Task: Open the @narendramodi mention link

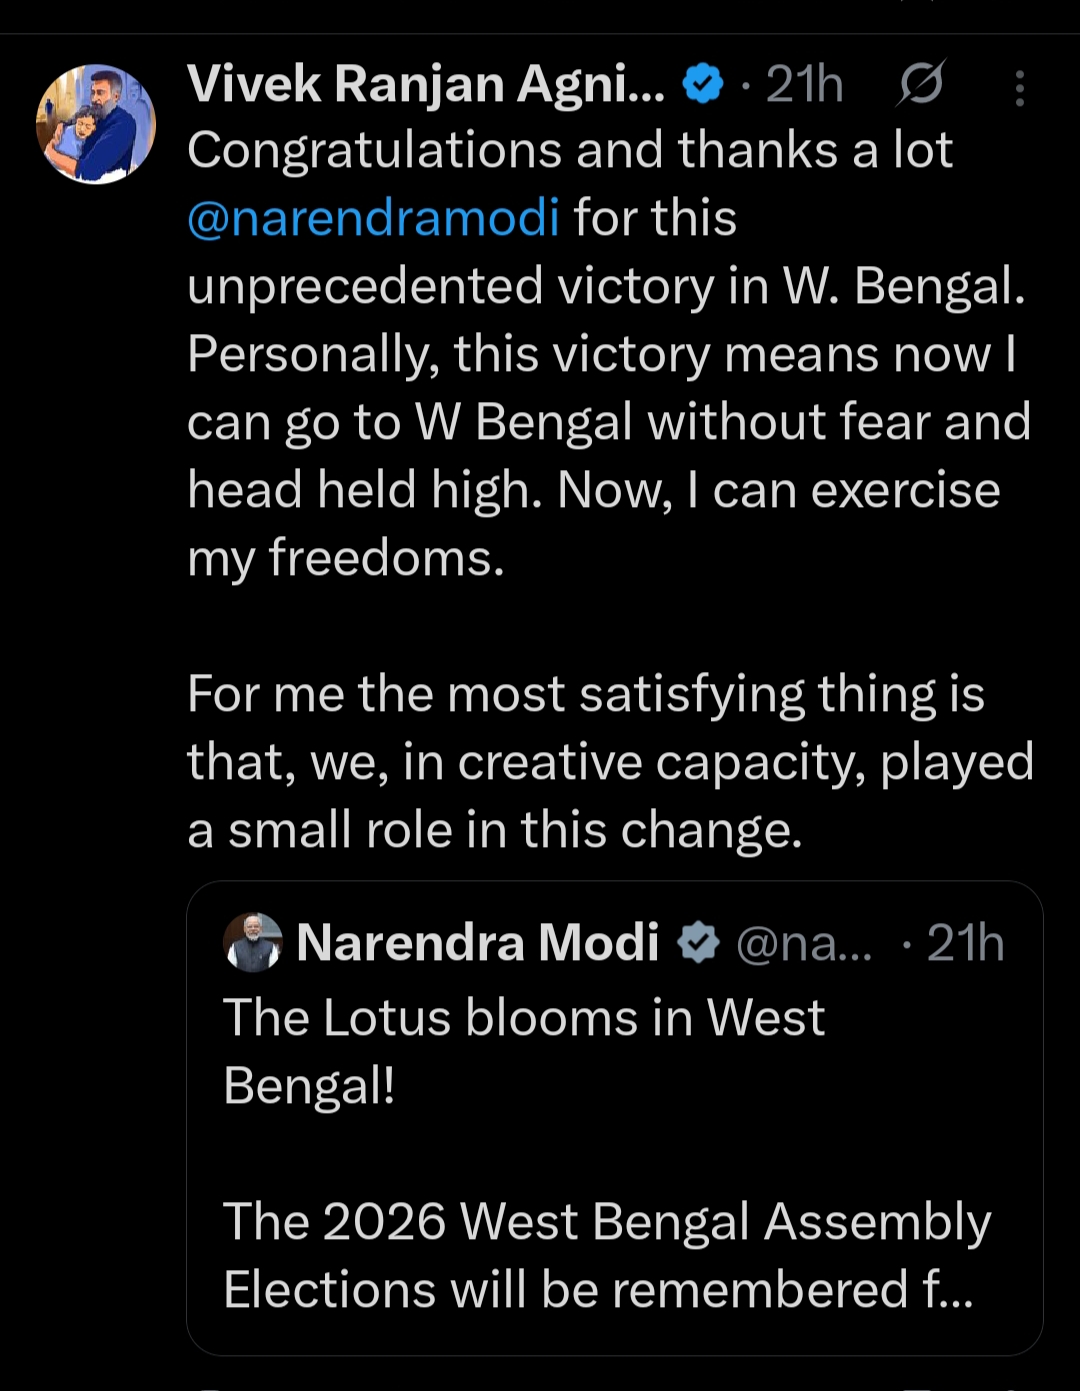Action: [373, 218]
